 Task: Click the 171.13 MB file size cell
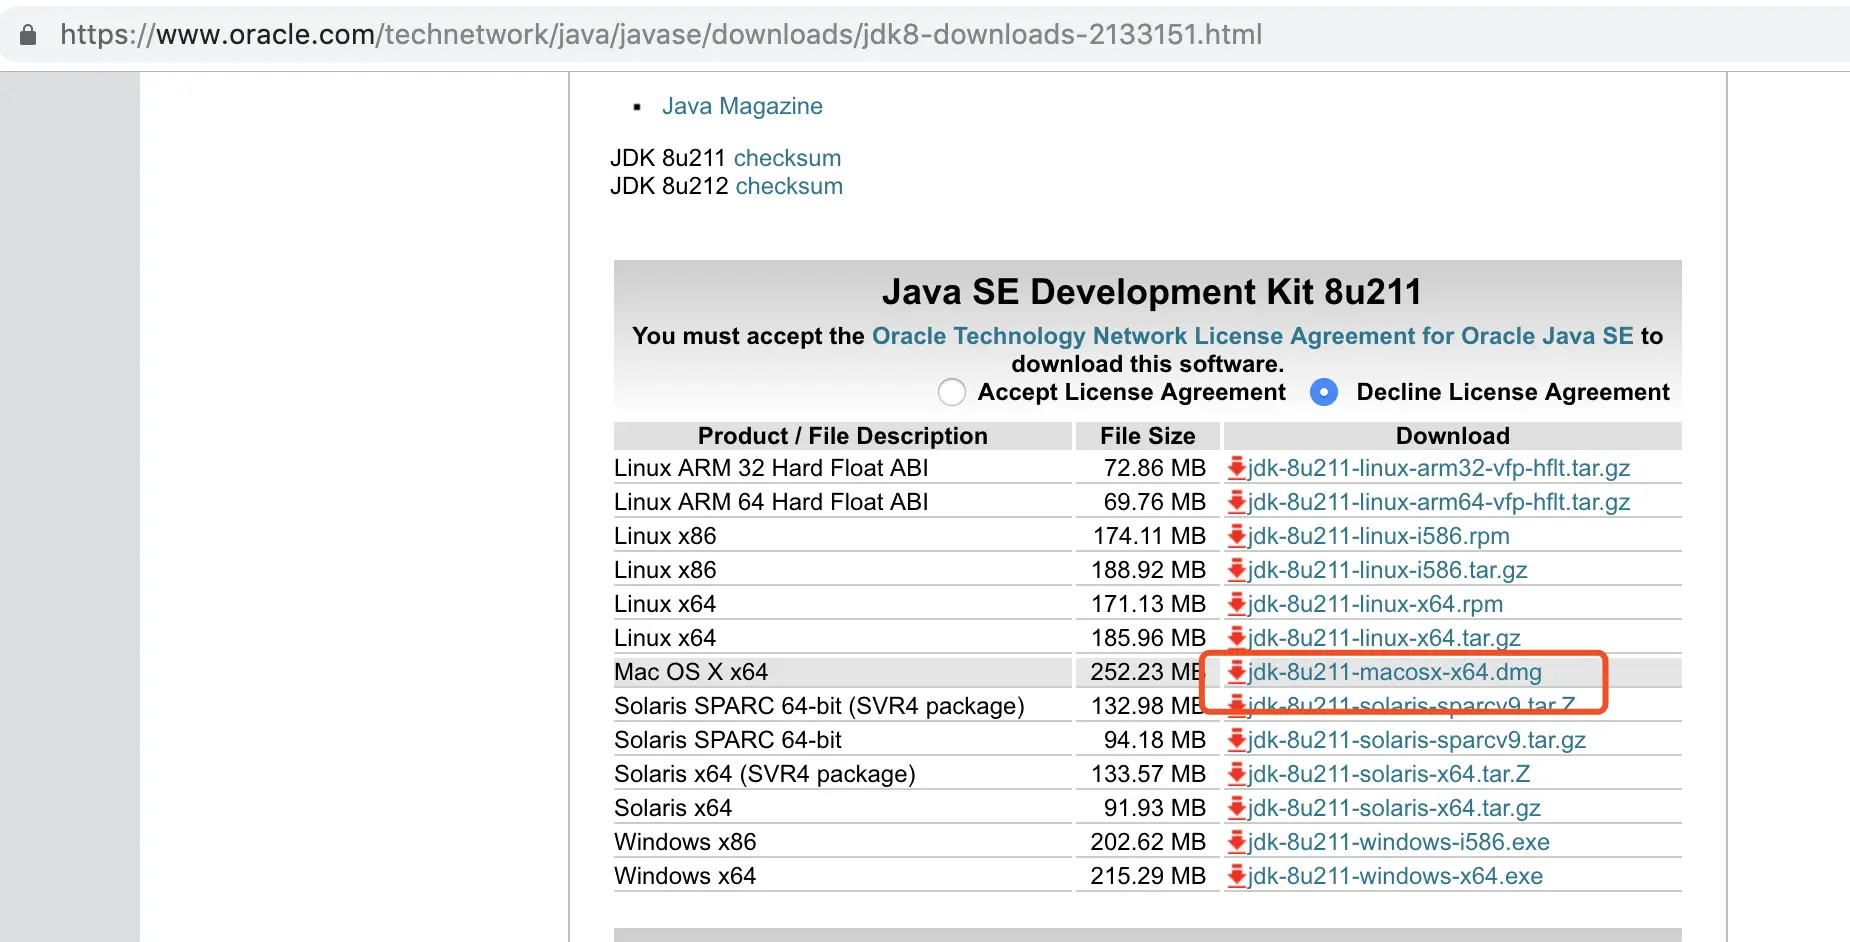pyautogui.click(x=1149, y=604)
